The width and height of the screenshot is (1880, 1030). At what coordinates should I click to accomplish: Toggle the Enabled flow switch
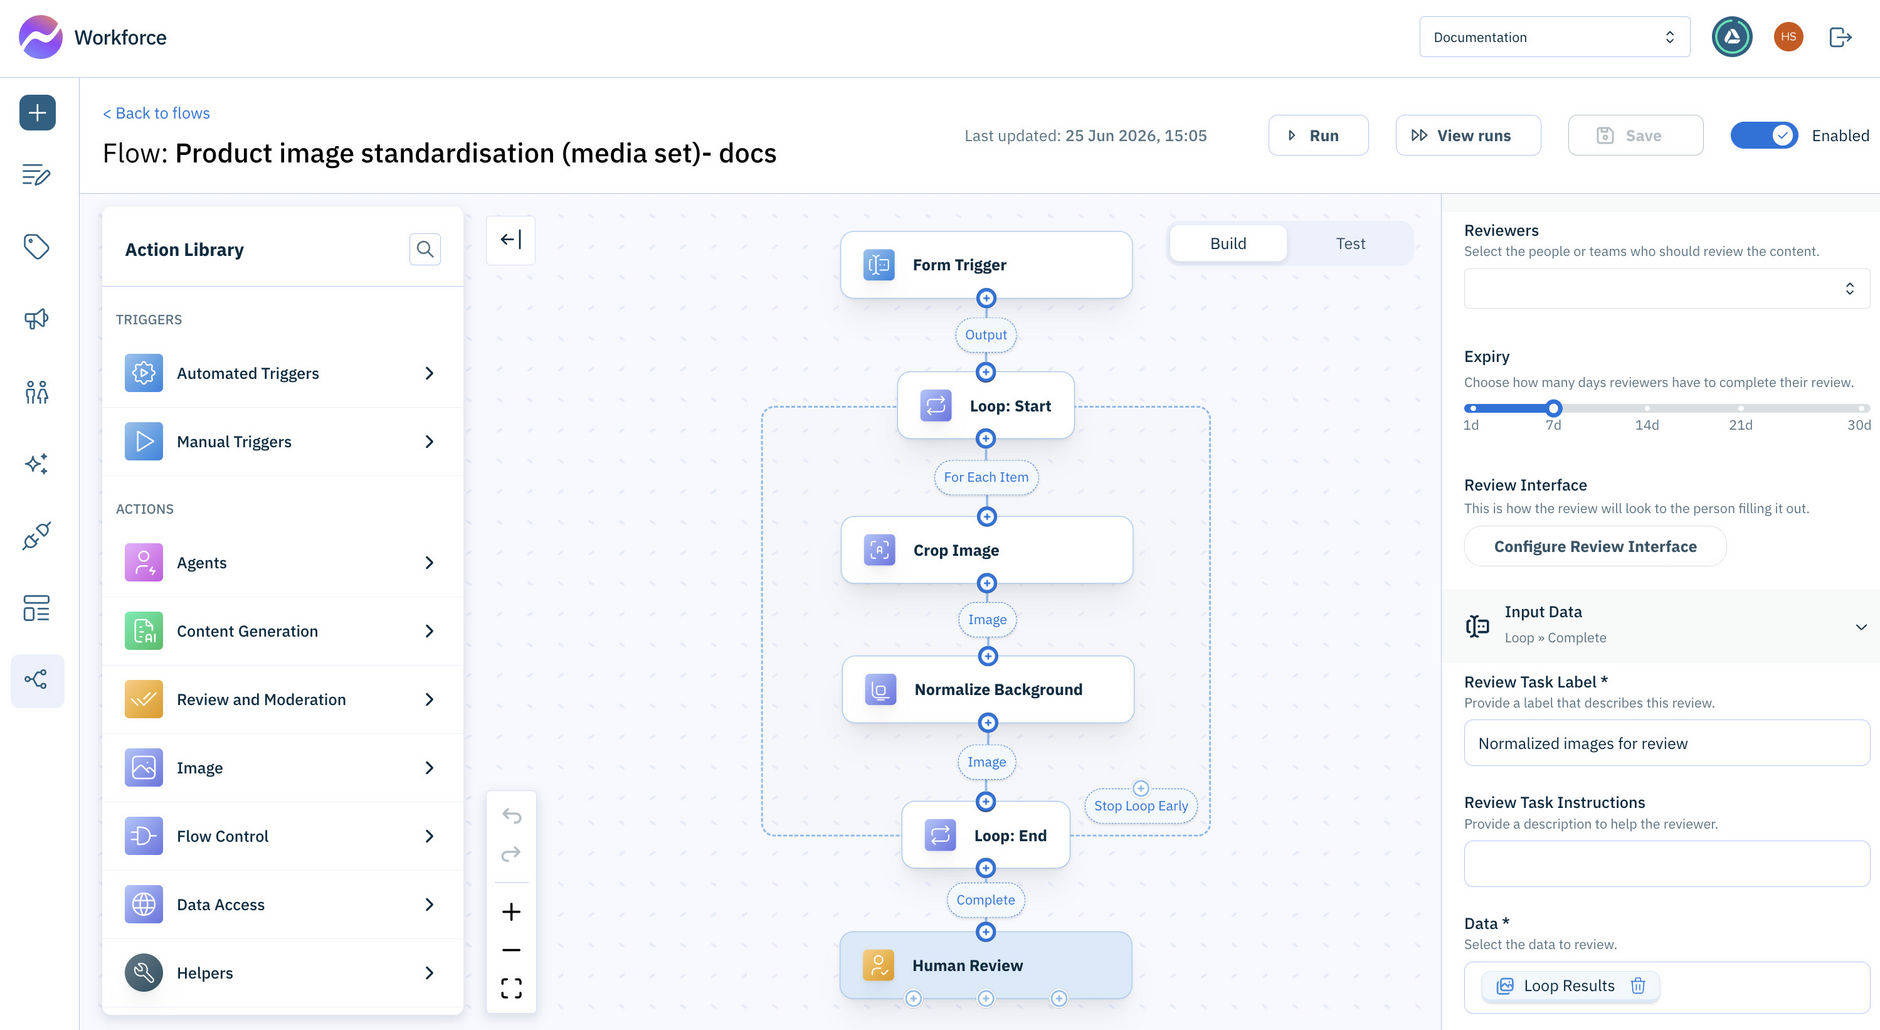pyautogui.click(x=1764, y=136)
